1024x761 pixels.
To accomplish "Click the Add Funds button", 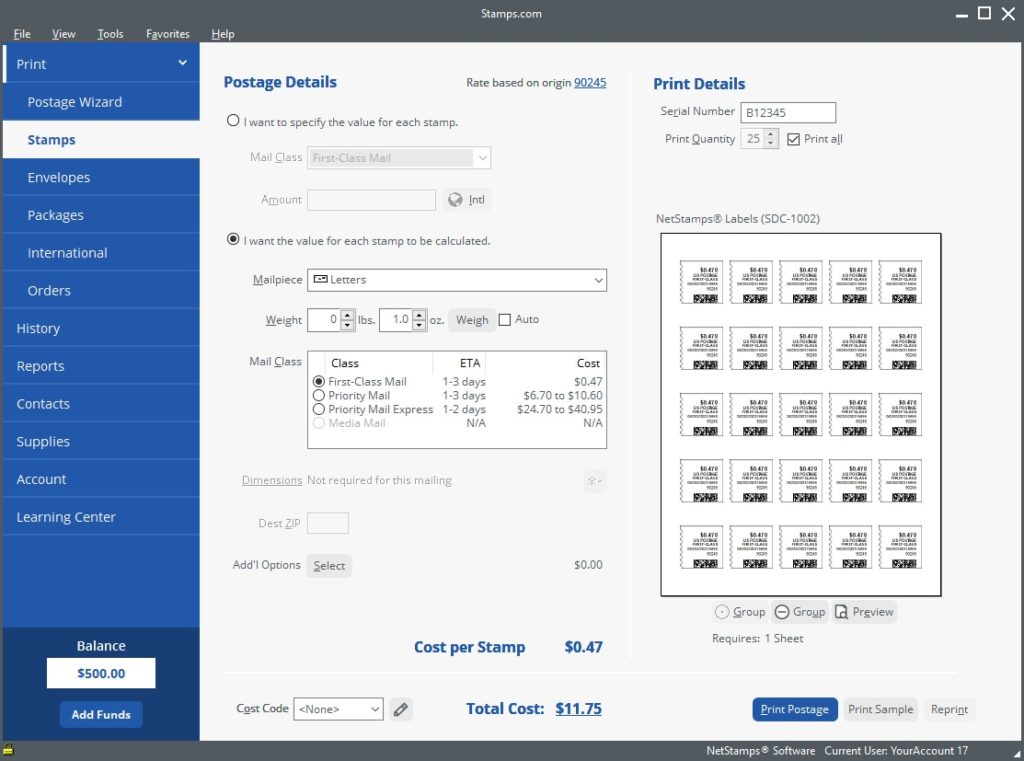I will pyautogui.click(x=101, y=715).
